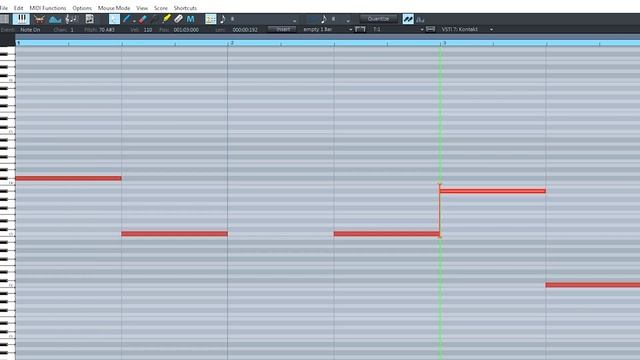
Task: Select the first MIDI note at bar 1
Action: [x=69, y=178]
